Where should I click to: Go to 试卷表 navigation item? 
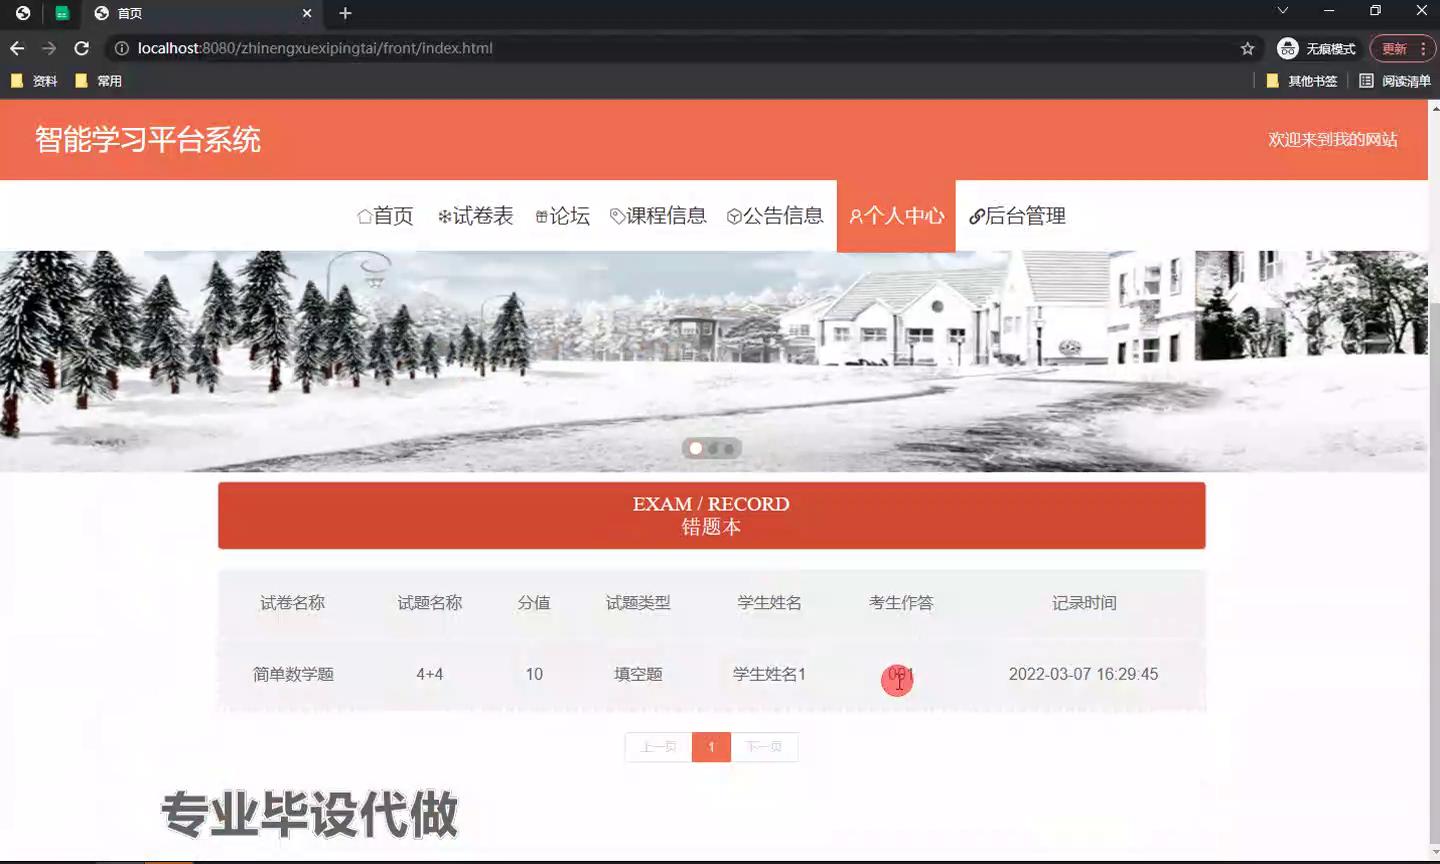[x=475, y=216]
